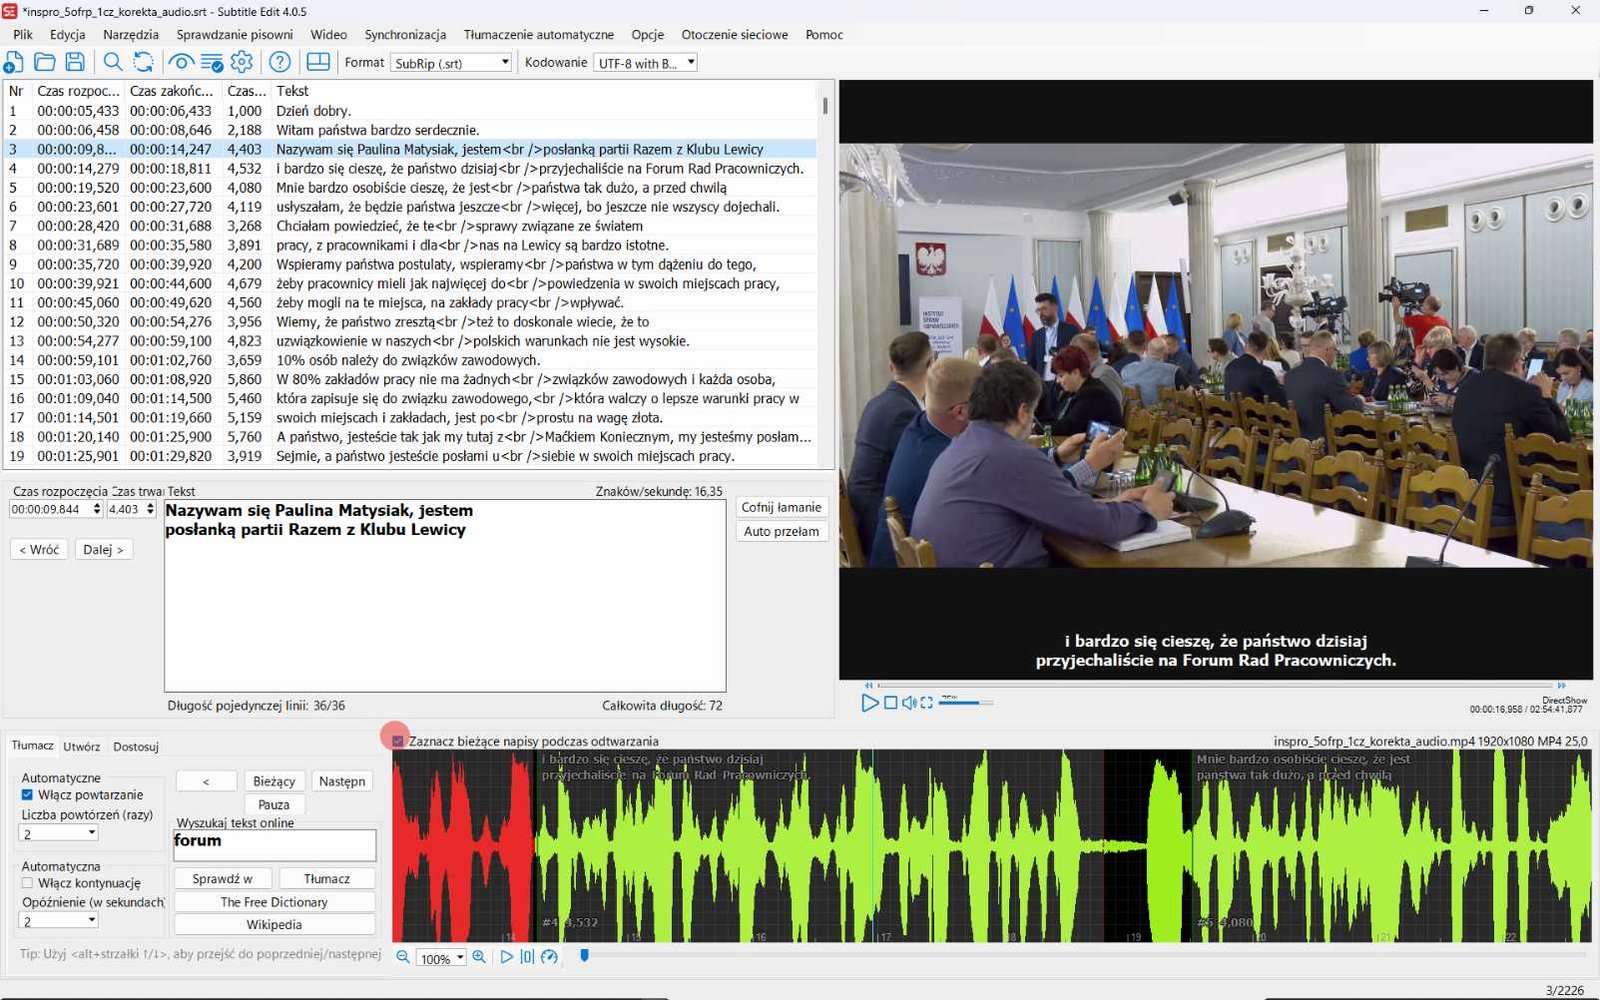Switch to the Dostosuj tab
The image size is (1600, 1000).
tap(136, 746)
